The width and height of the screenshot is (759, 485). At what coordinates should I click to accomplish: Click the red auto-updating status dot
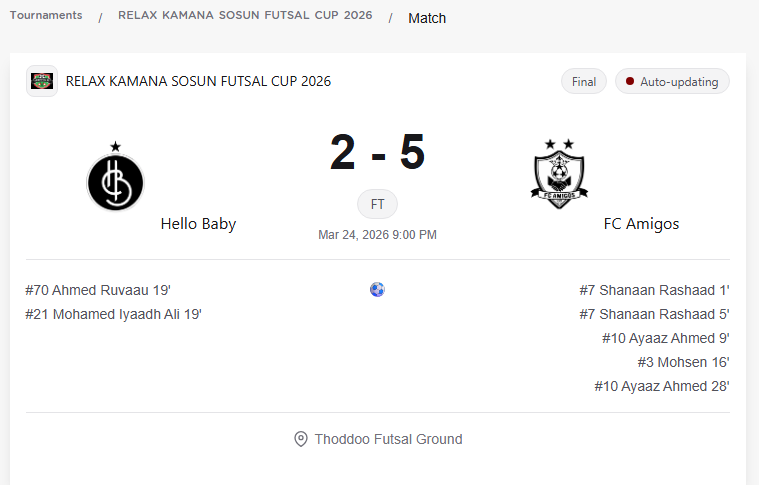click(x=630, y=82)
